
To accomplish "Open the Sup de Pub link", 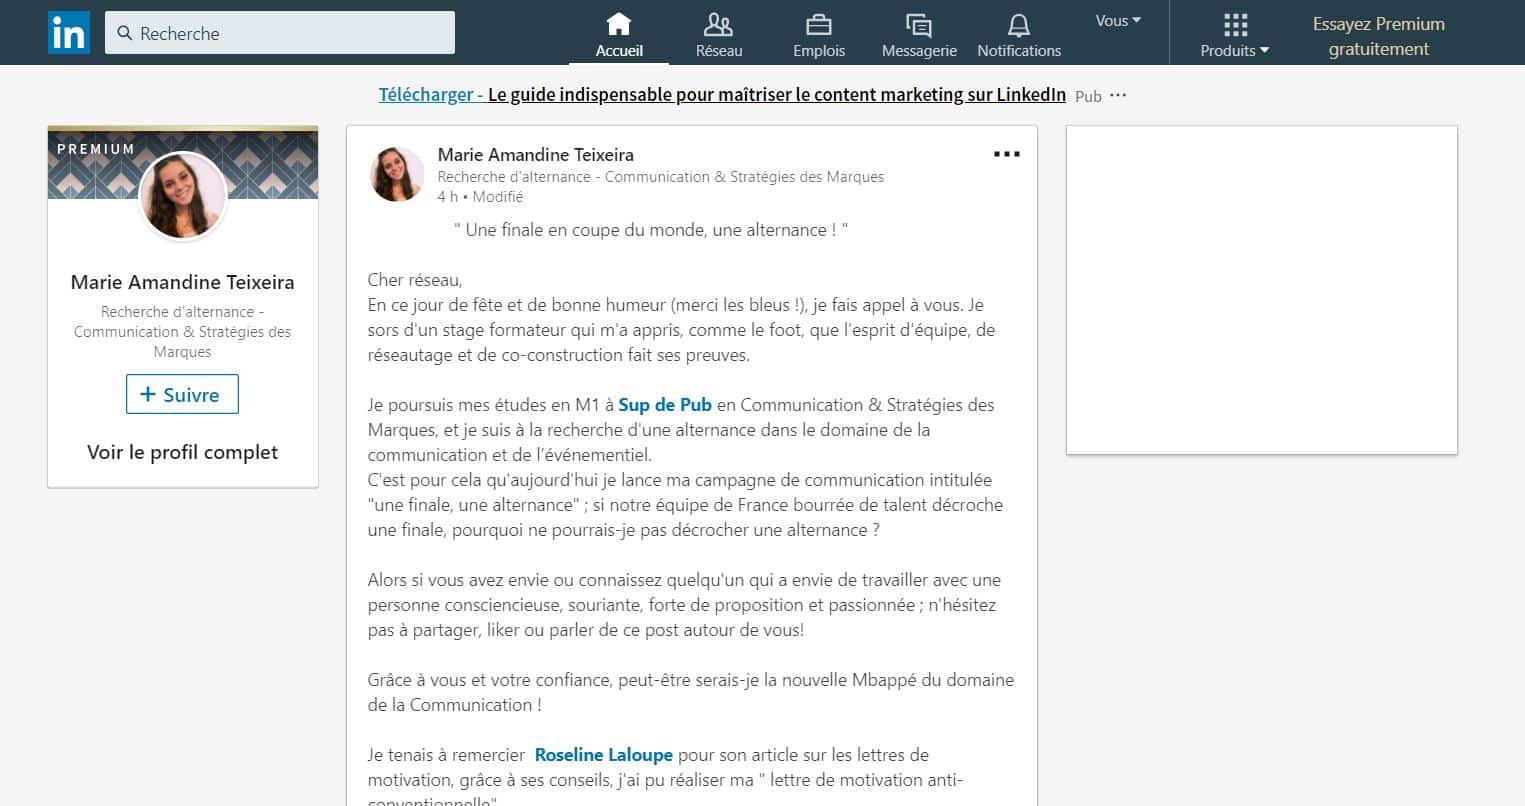I will click(x=665, y=405).
